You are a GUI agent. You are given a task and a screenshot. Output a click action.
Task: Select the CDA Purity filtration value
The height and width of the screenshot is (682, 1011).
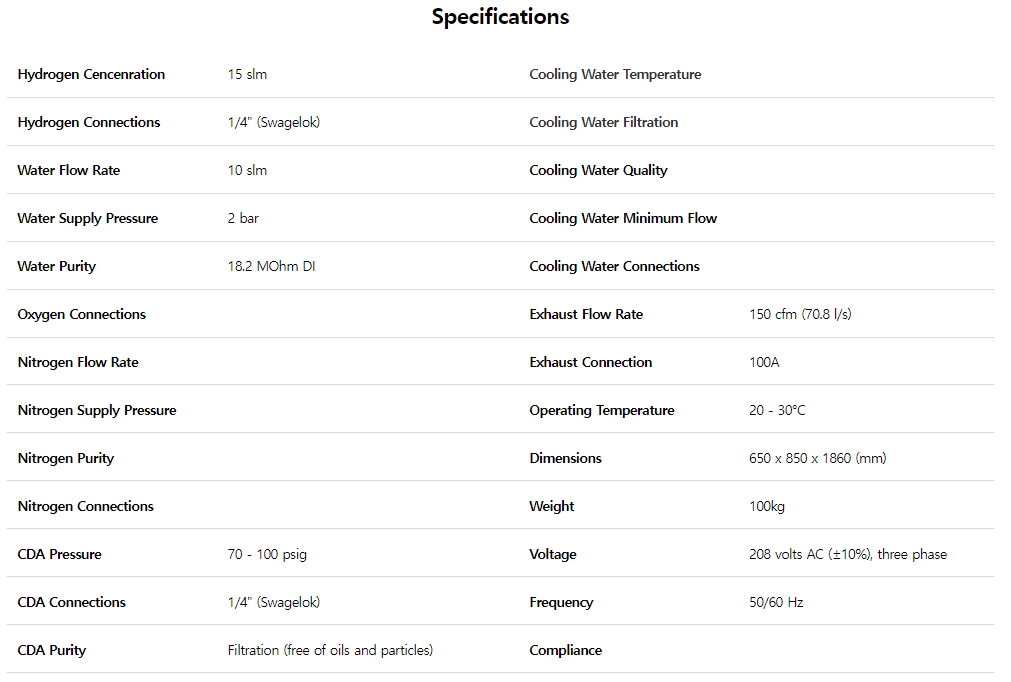[330, 650]
